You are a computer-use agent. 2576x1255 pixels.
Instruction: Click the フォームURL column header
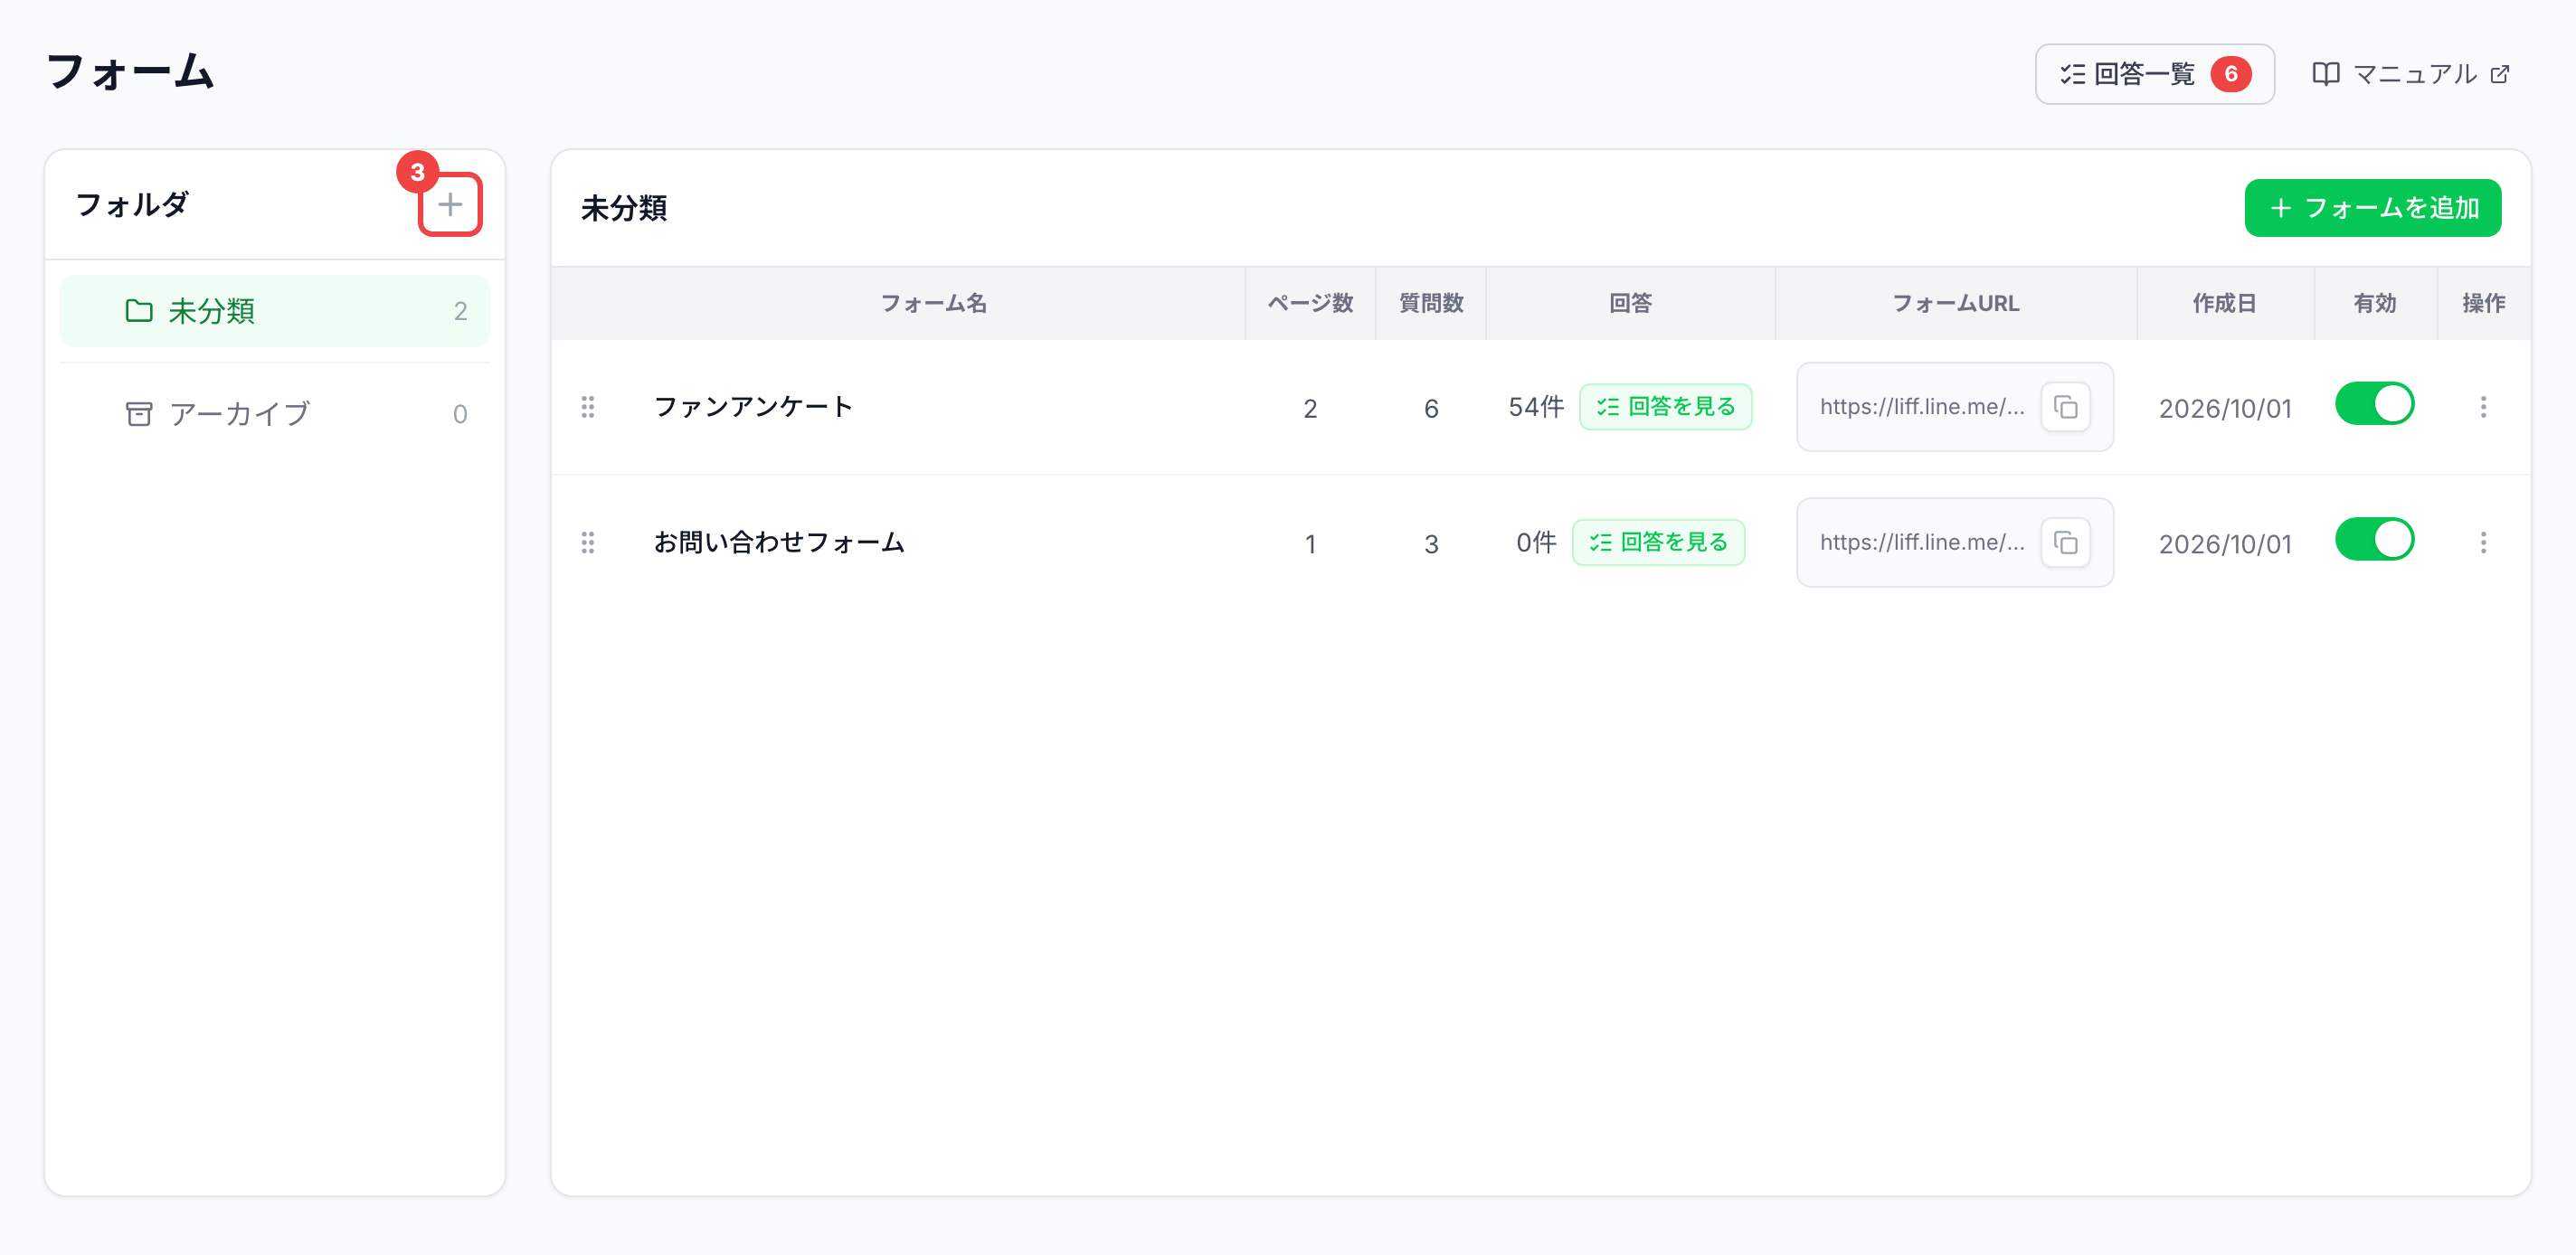(1955, 304)
